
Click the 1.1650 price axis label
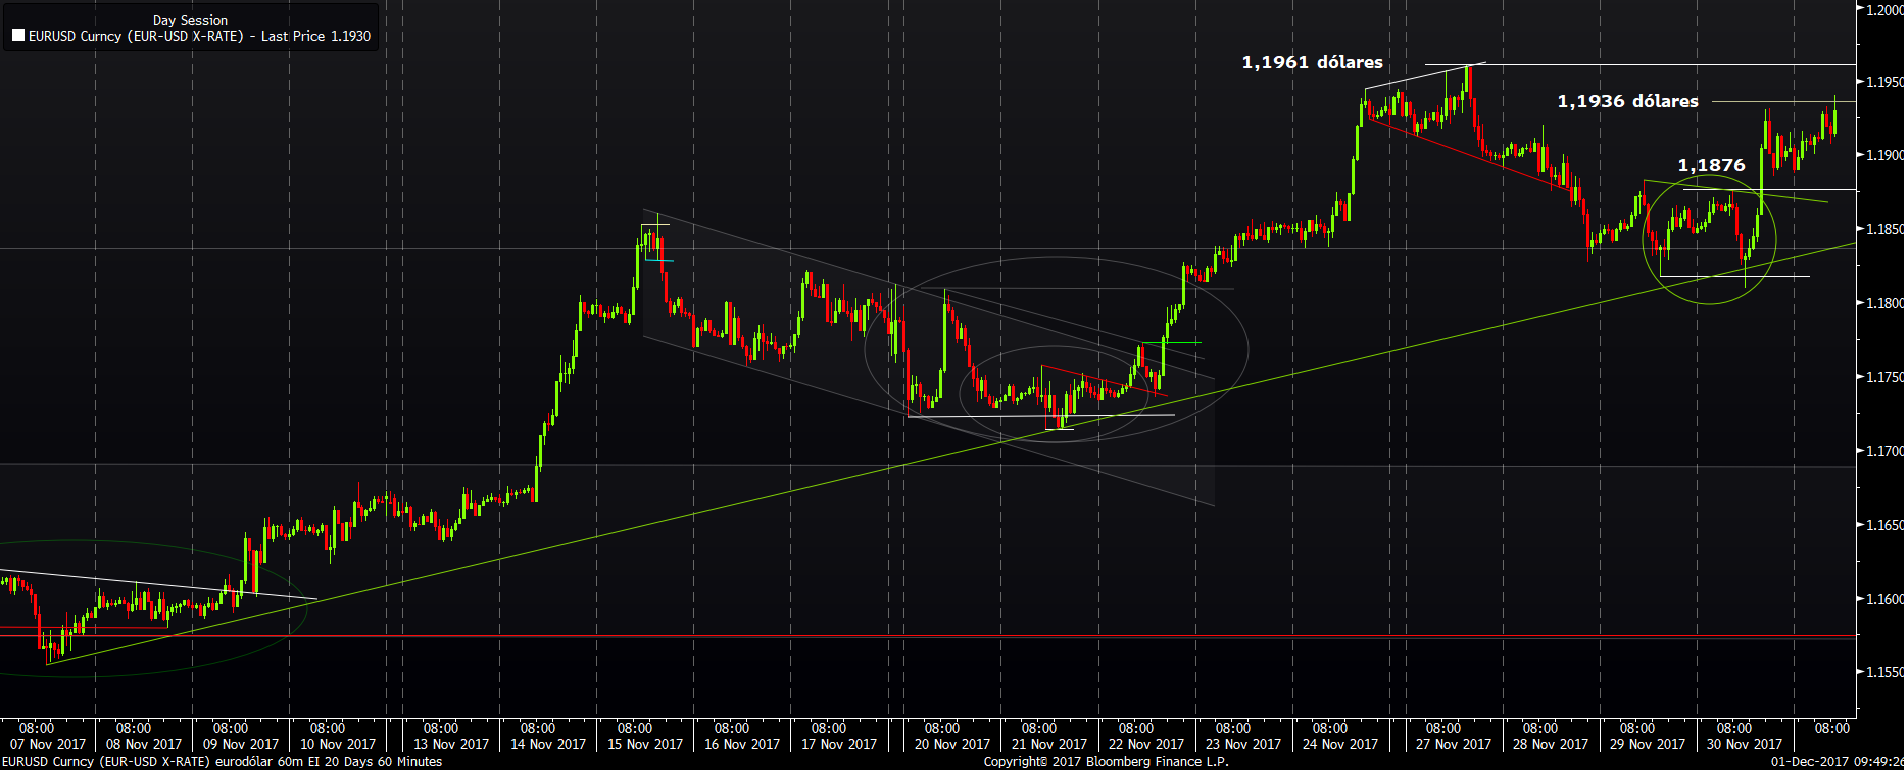coord(1885,524)
